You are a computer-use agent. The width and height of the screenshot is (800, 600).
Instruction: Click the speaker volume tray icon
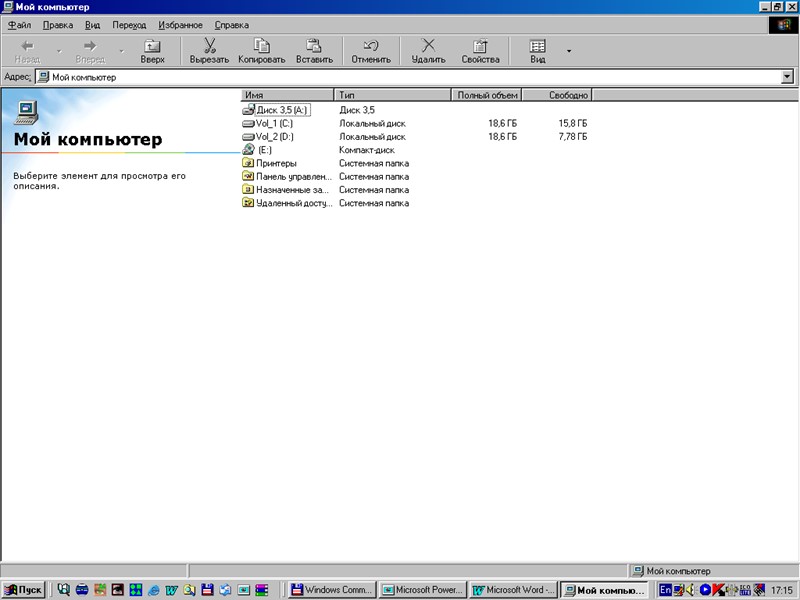tap(690, 590)
